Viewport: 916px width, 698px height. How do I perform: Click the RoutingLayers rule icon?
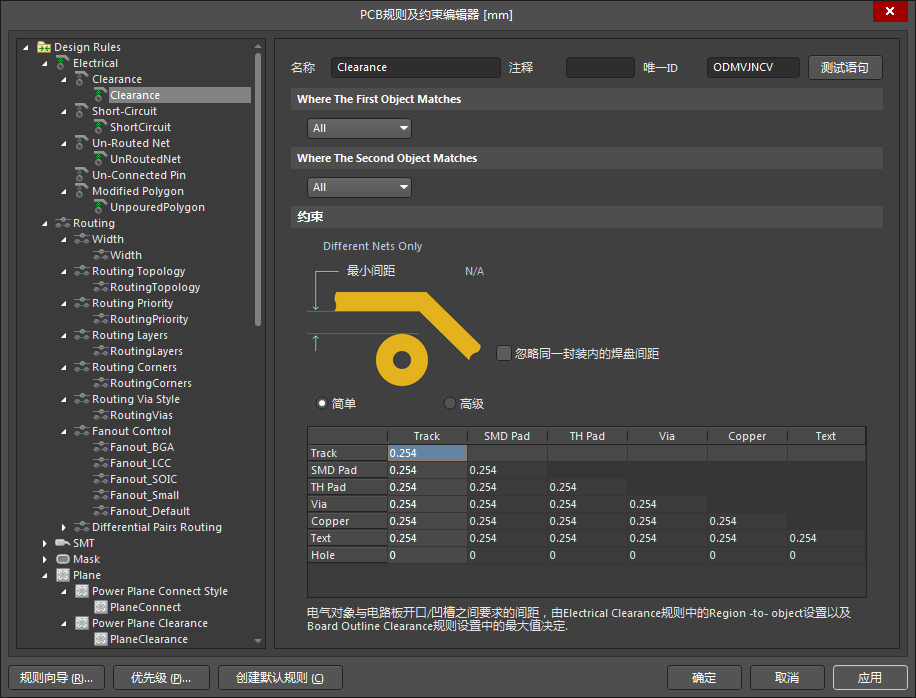pyautogui.click(x=100, y=351)
